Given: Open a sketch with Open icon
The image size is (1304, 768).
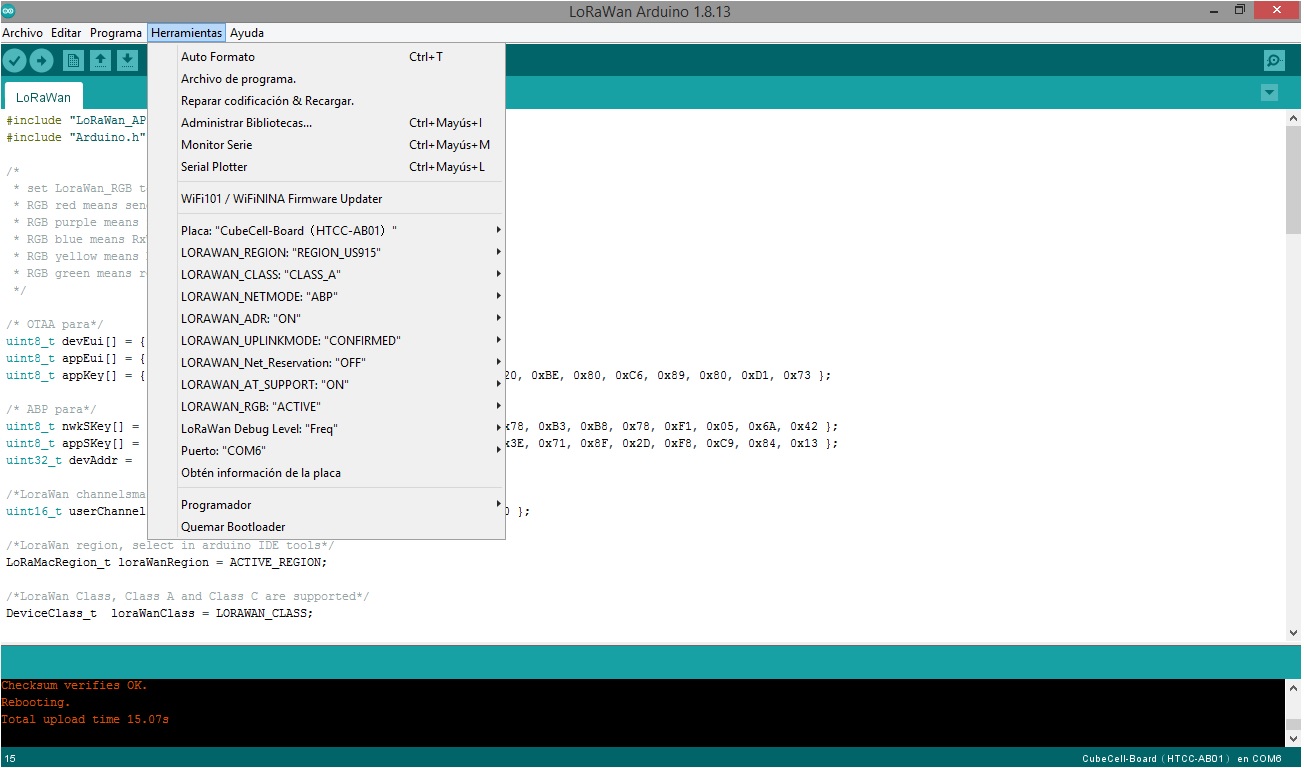Looking at the screenshot, I should [x=100, y=61].
